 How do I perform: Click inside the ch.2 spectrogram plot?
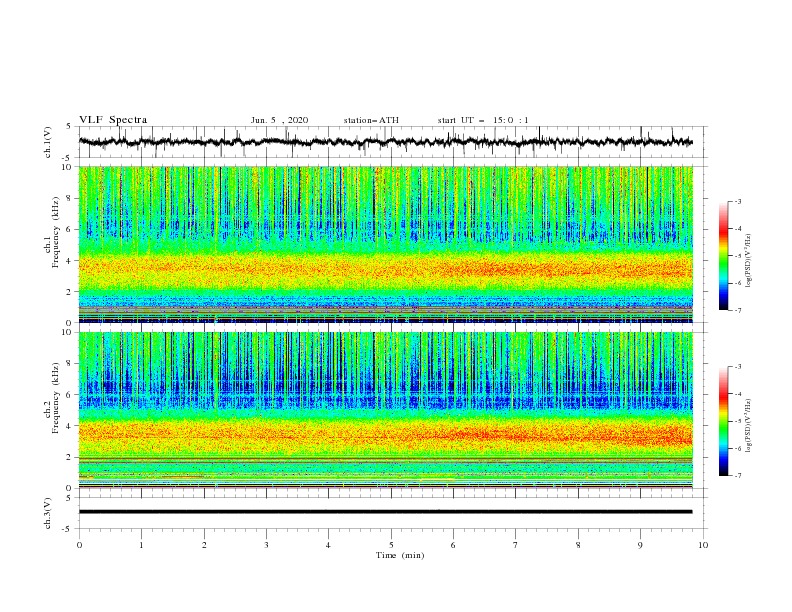pos(386,410)
